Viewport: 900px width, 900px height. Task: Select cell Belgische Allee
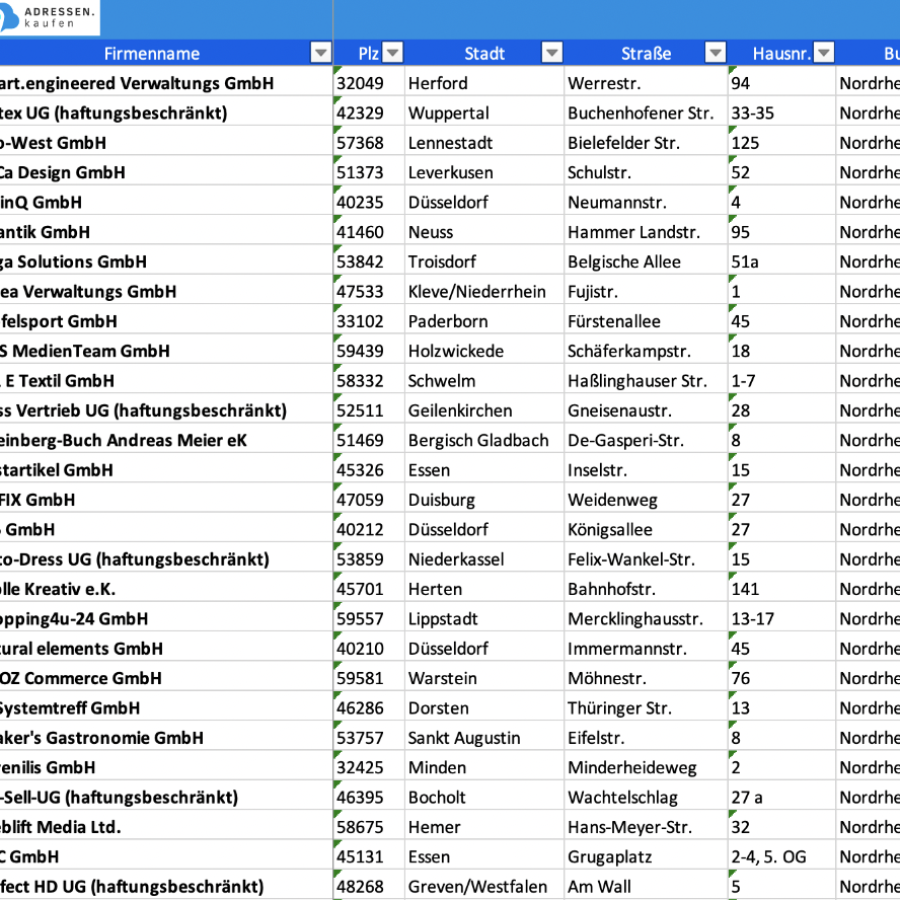646,262
